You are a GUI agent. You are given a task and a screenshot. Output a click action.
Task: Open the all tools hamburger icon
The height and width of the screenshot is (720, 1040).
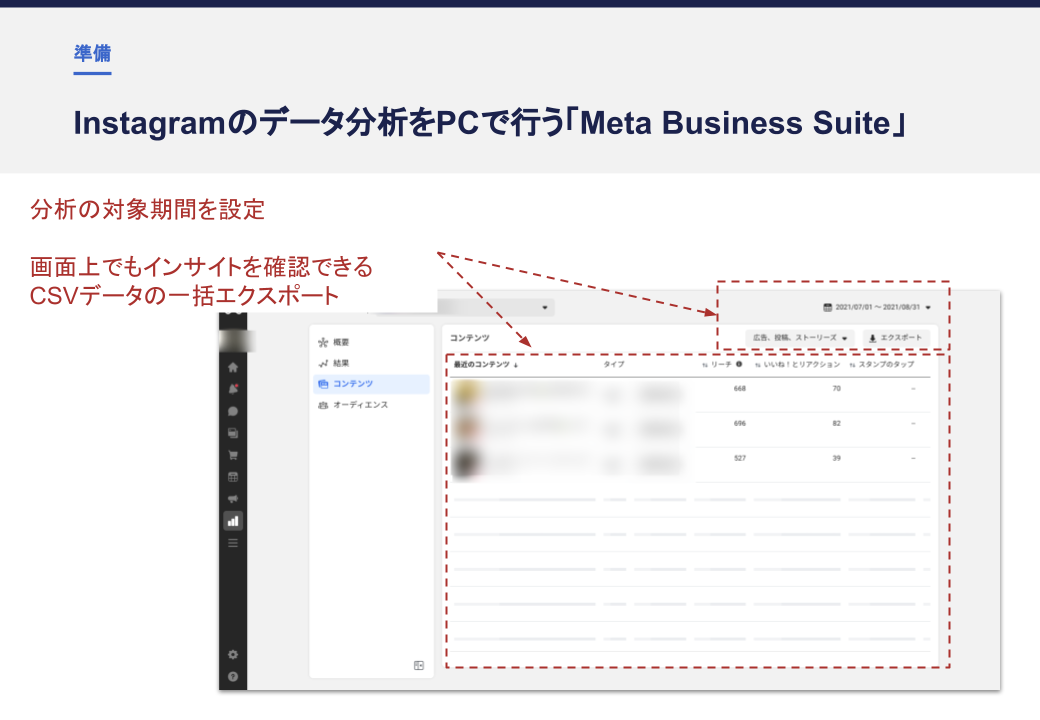click(x=233, y=543)
